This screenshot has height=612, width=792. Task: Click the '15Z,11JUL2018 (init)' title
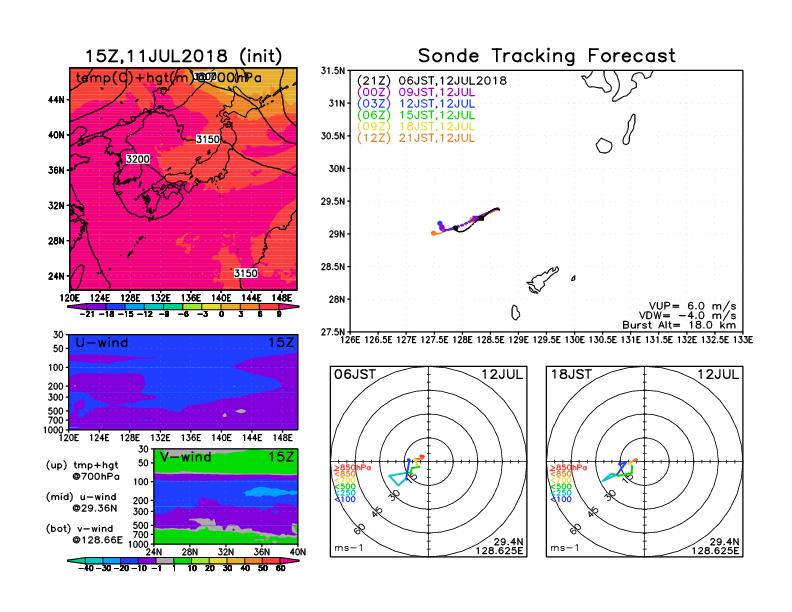point(183,56)
